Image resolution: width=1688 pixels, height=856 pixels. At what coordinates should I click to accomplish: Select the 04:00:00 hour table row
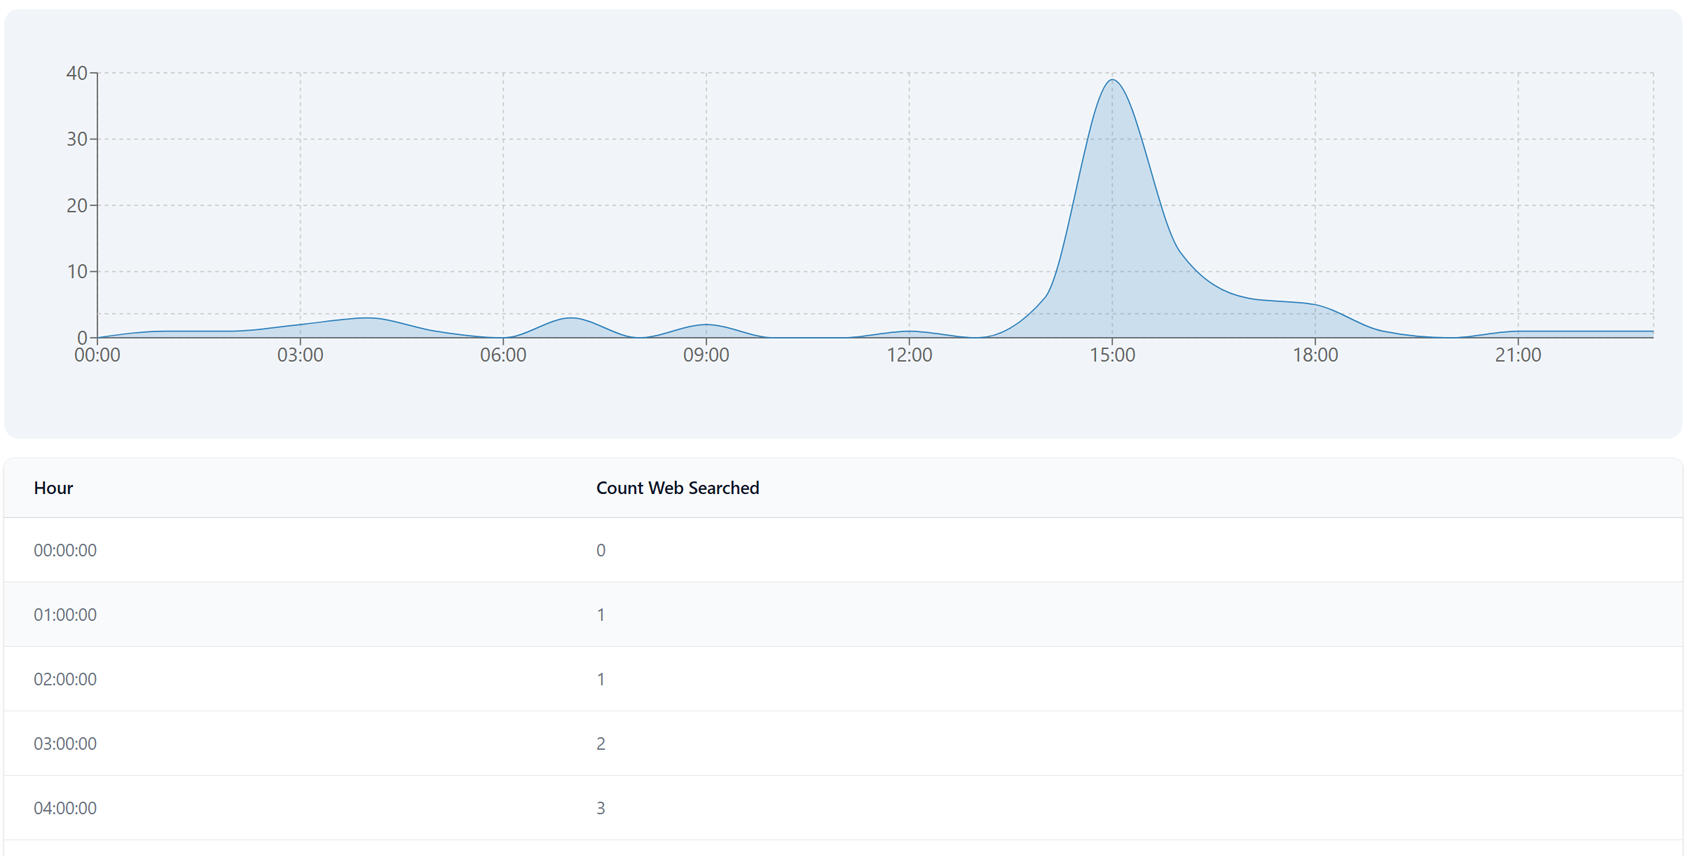point(65,808)
